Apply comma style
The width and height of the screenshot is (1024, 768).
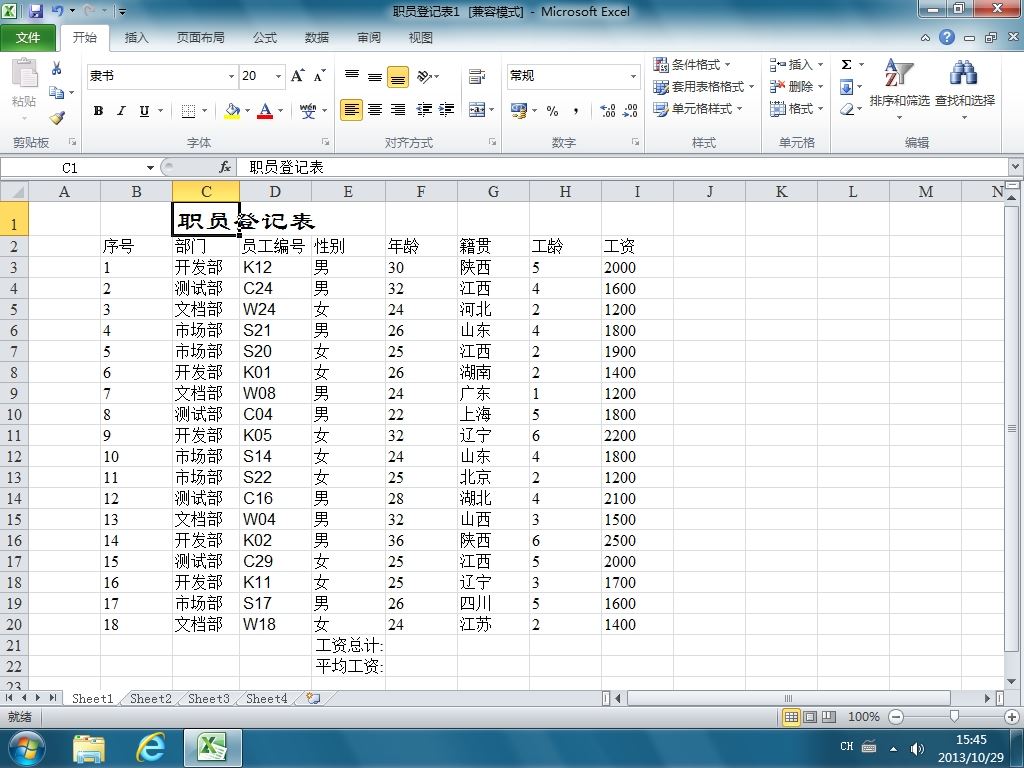(575, 111)
